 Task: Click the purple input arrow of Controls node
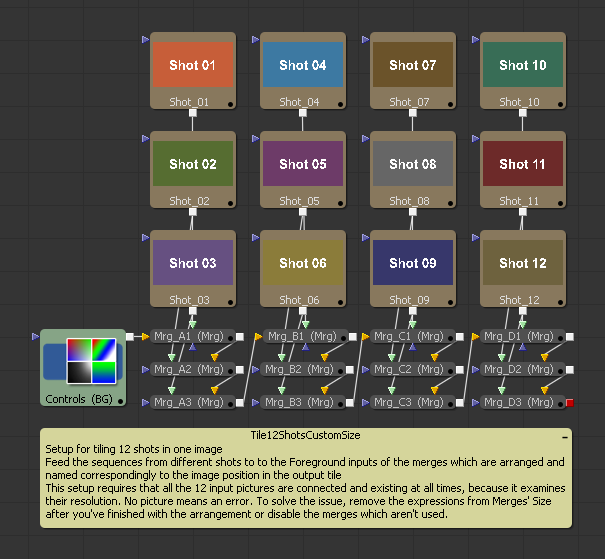35,337
